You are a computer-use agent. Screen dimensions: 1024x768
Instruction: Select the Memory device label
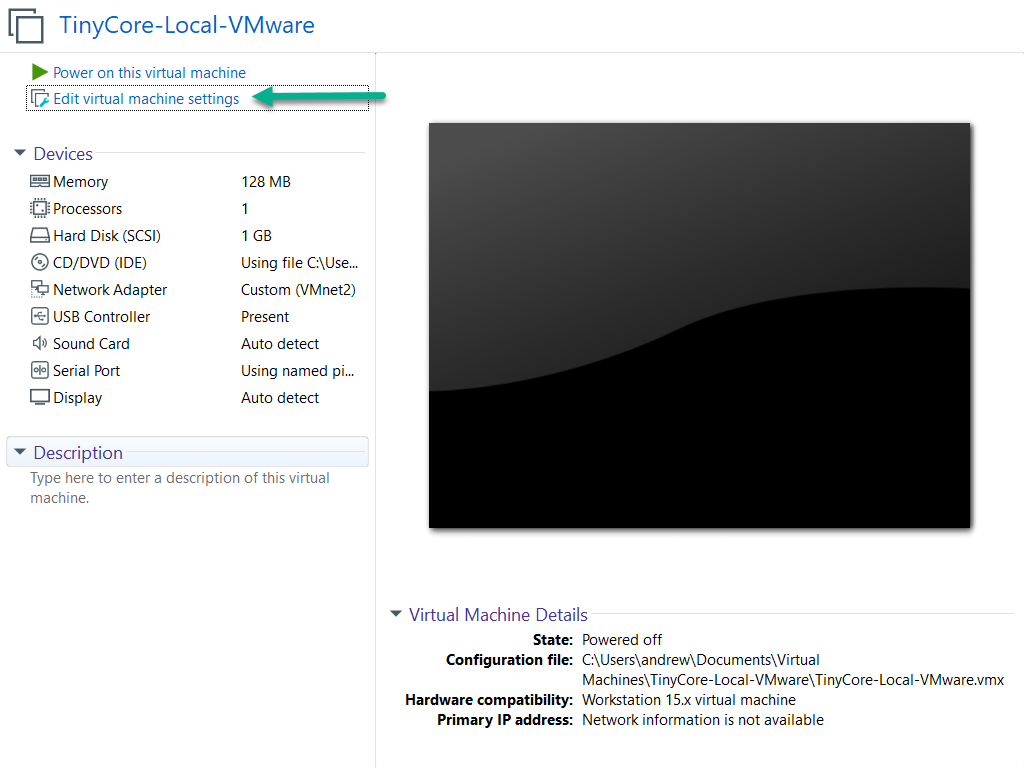coord(80,182)
